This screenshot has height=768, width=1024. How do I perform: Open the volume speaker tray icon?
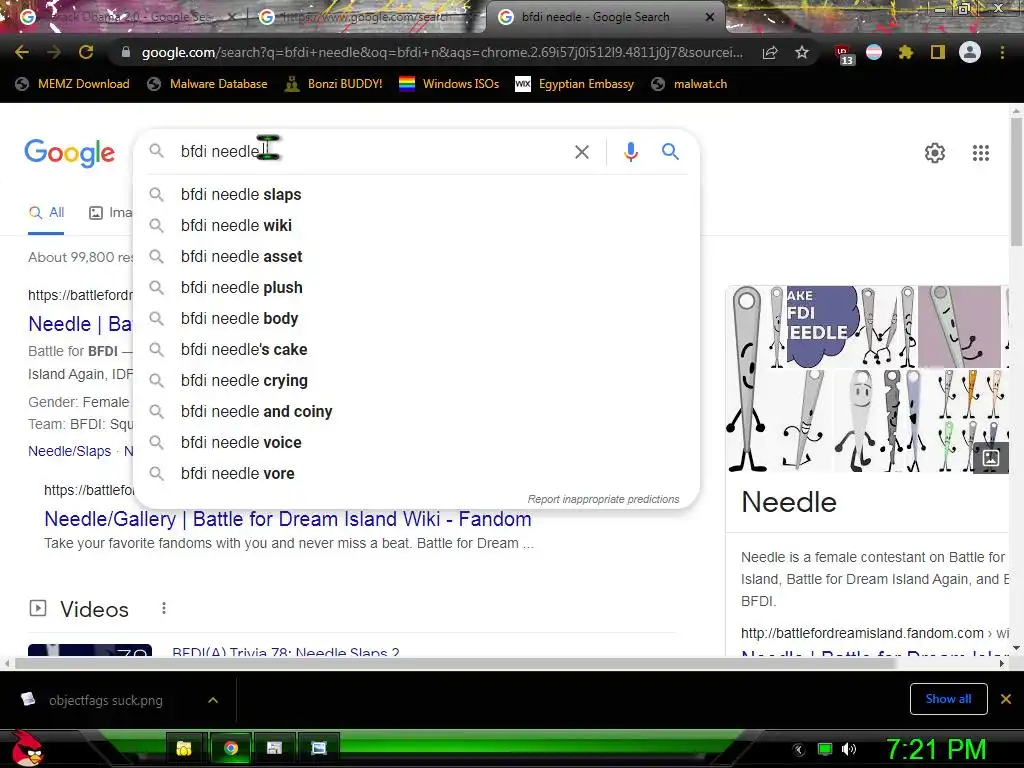click(849, 750)
